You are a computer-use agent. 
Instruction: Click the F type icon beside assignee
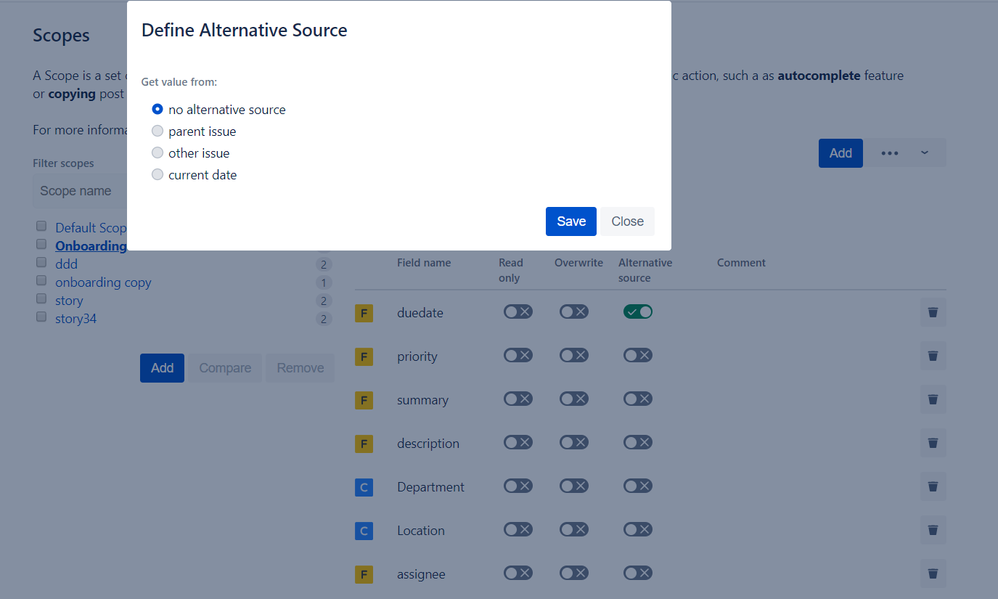(364, 574)
